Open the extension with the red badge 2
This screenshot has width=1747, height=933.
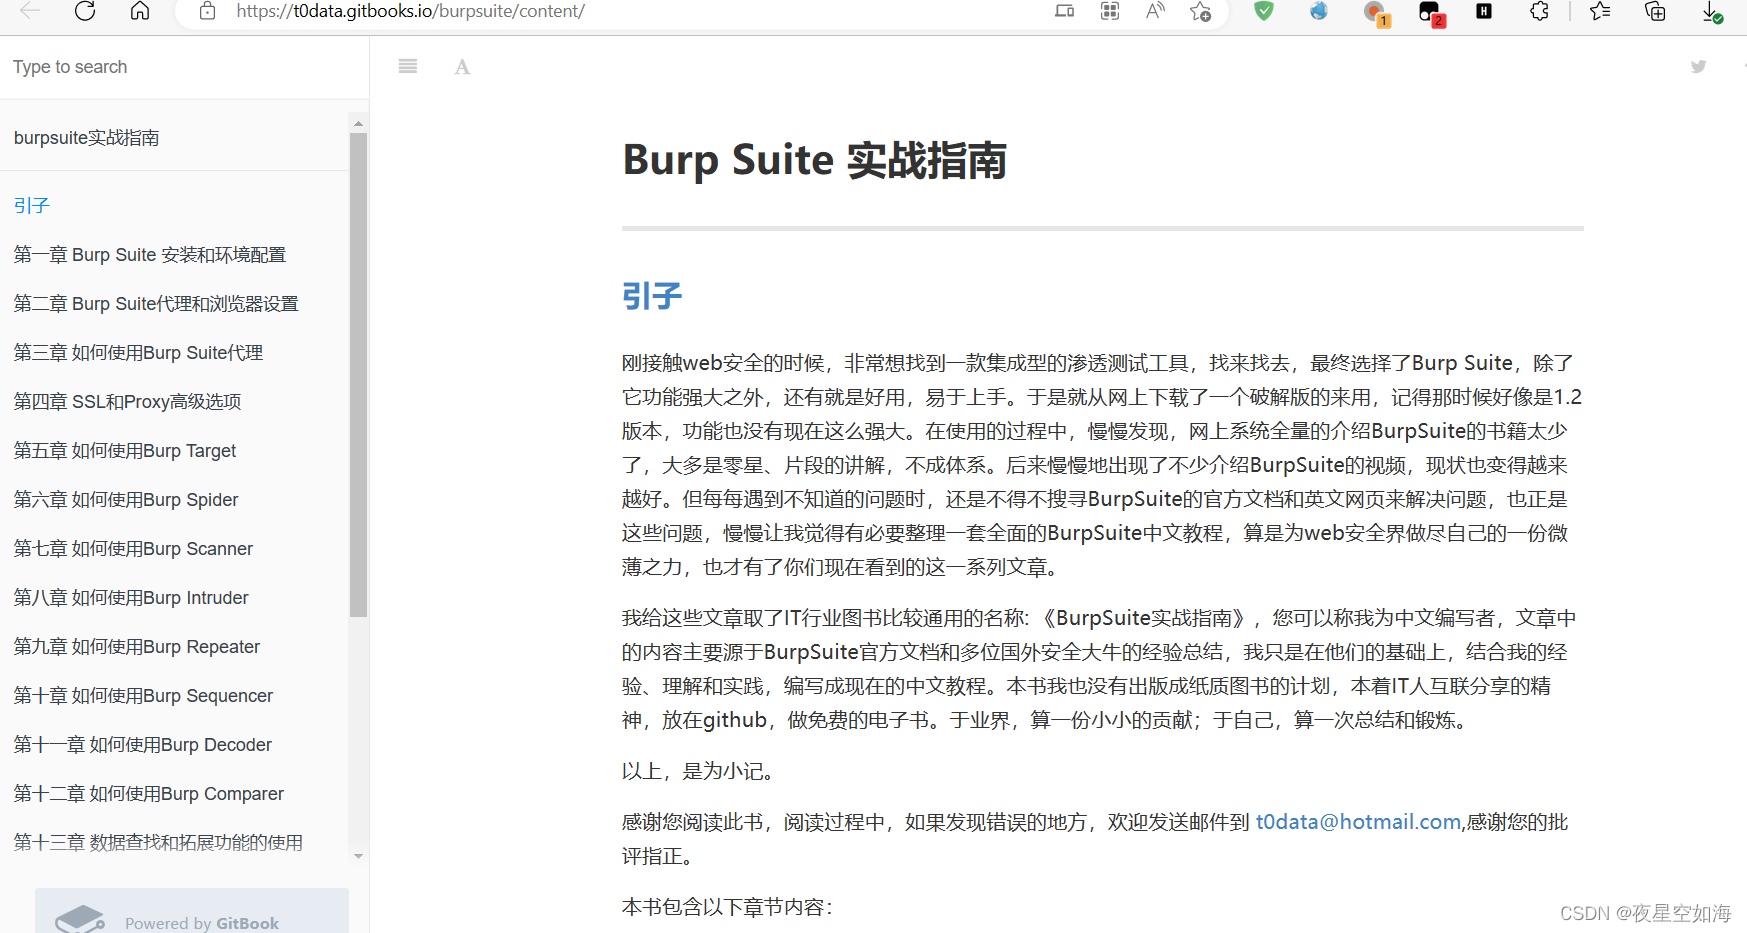pos(1431,13)
